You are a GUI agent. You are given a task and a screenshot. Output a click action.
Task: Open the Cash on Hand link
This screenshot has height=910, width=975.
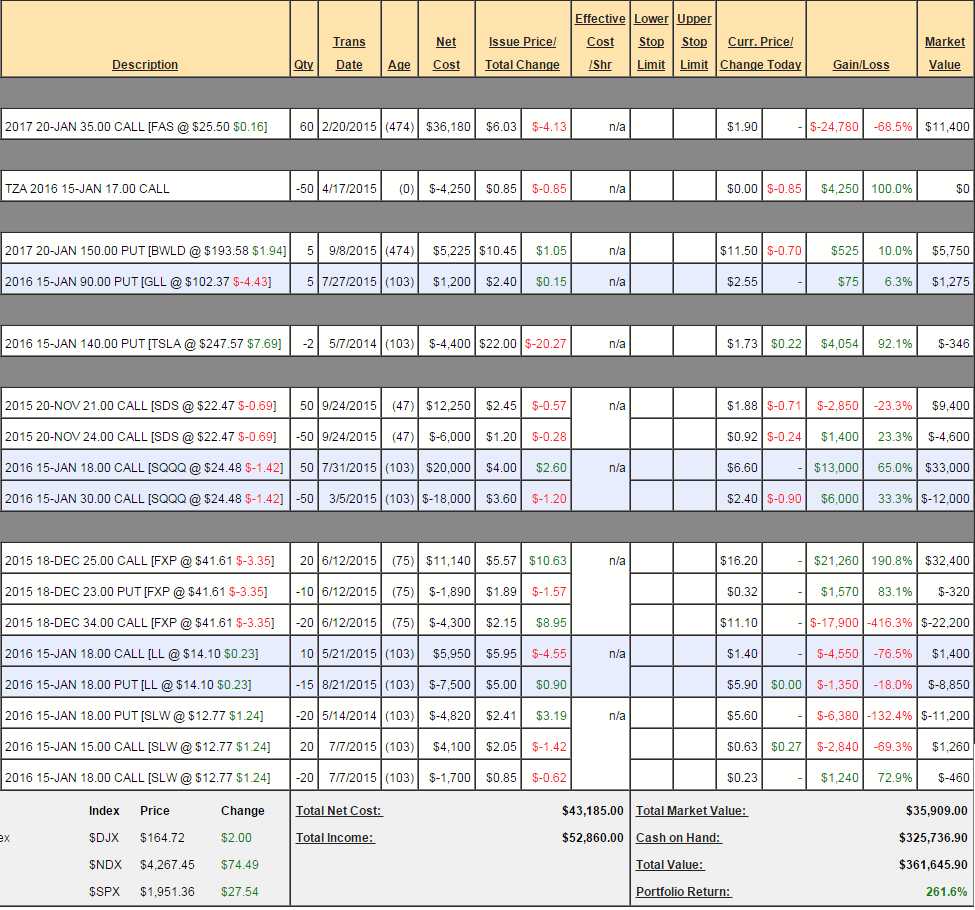(x=679, y=838)
